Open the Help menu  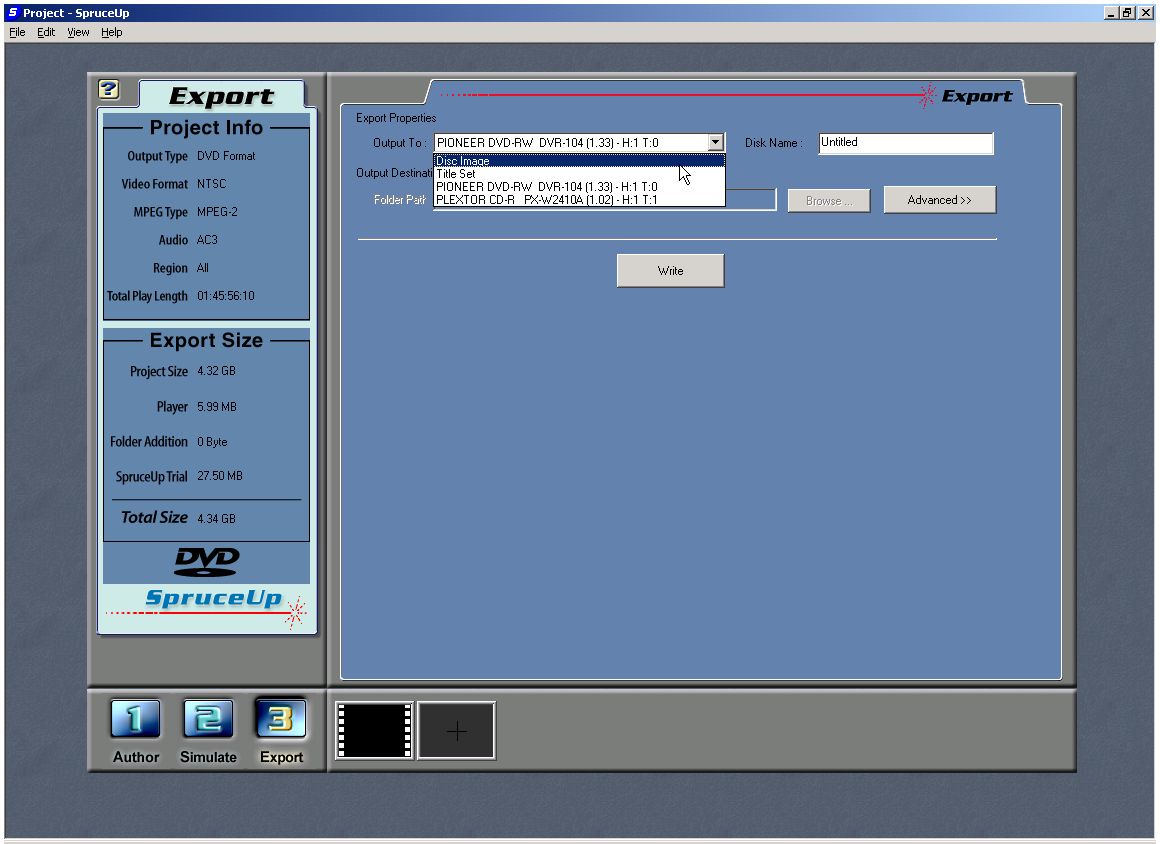112,33
